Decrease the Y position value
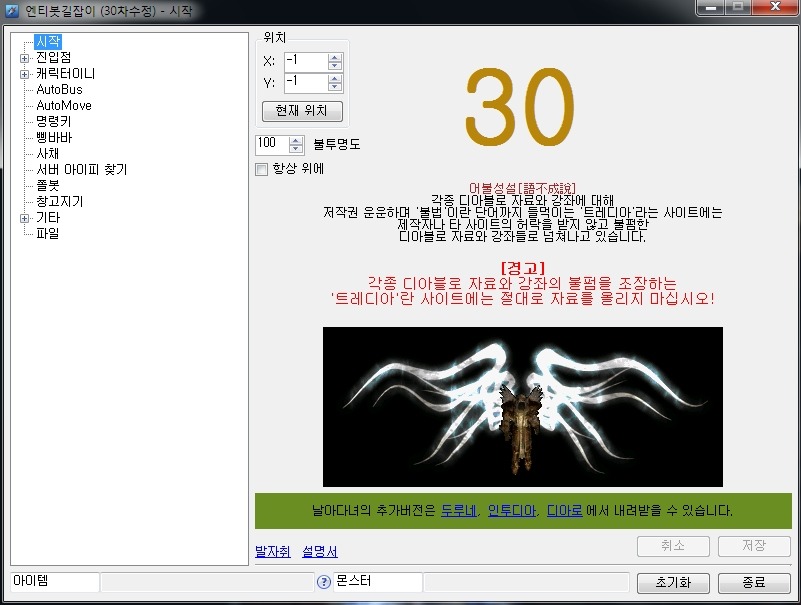 pyautogui.click(x=335, y=87)
